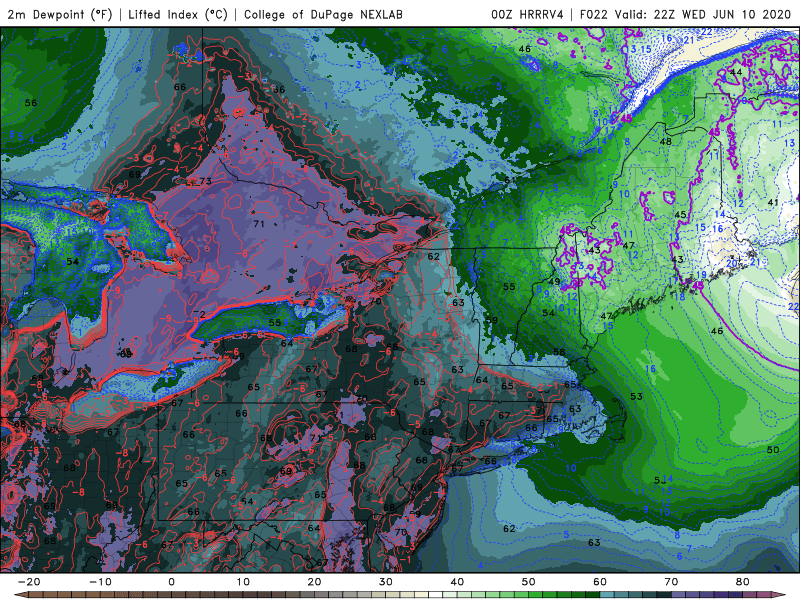The width and height of the screenshot is (800, 600).
Task: Click the black '44' dewpoint reading
Action: (x=736, y=72)
